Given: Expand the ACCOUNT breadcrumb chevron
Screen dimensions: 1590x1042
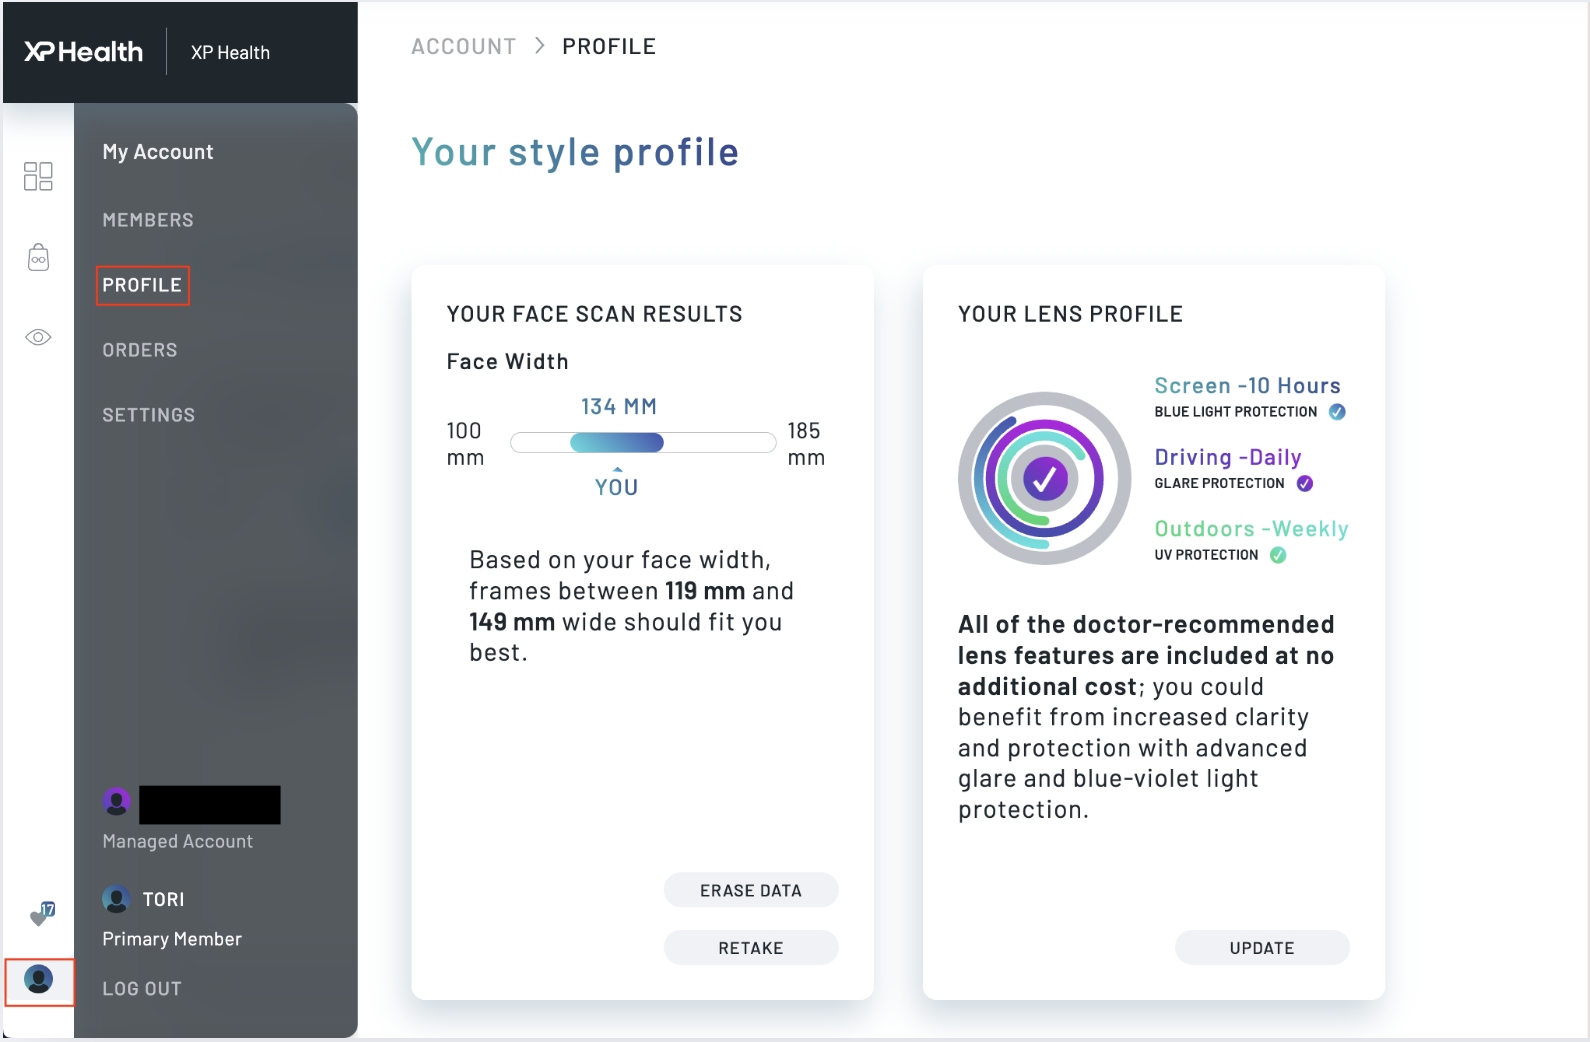Looking at the screenshot, I should click(x=538, y=45).
